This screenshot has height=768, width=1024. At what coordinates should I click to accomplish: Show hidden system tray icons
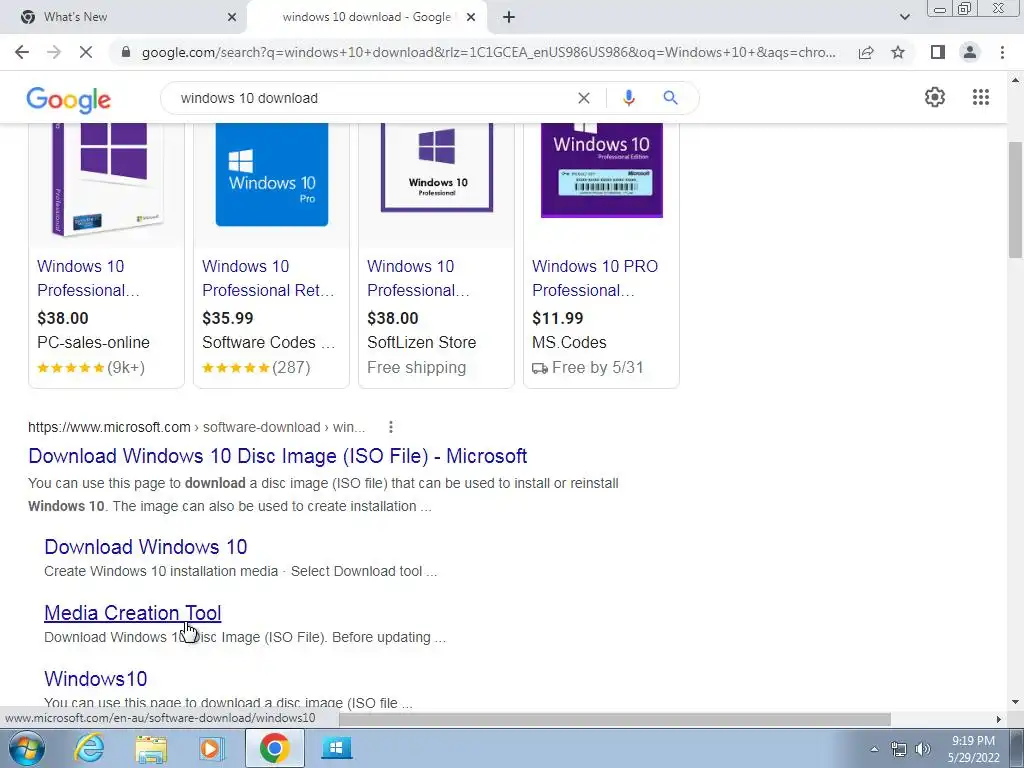(874, 749)
